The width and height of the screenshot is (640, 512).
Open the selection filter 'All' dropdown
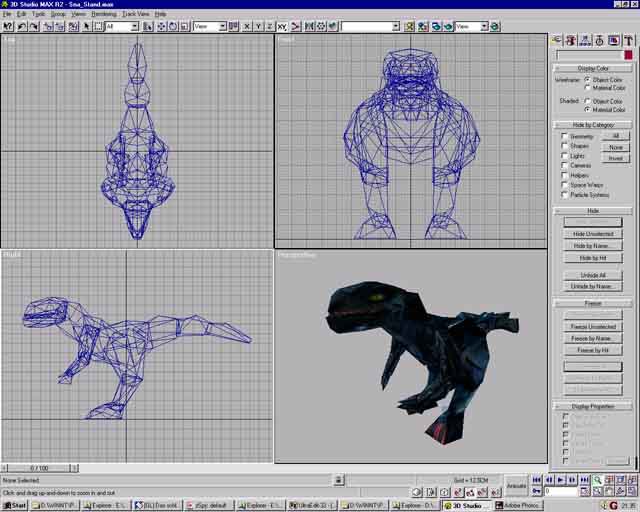[x=122, y=26]
